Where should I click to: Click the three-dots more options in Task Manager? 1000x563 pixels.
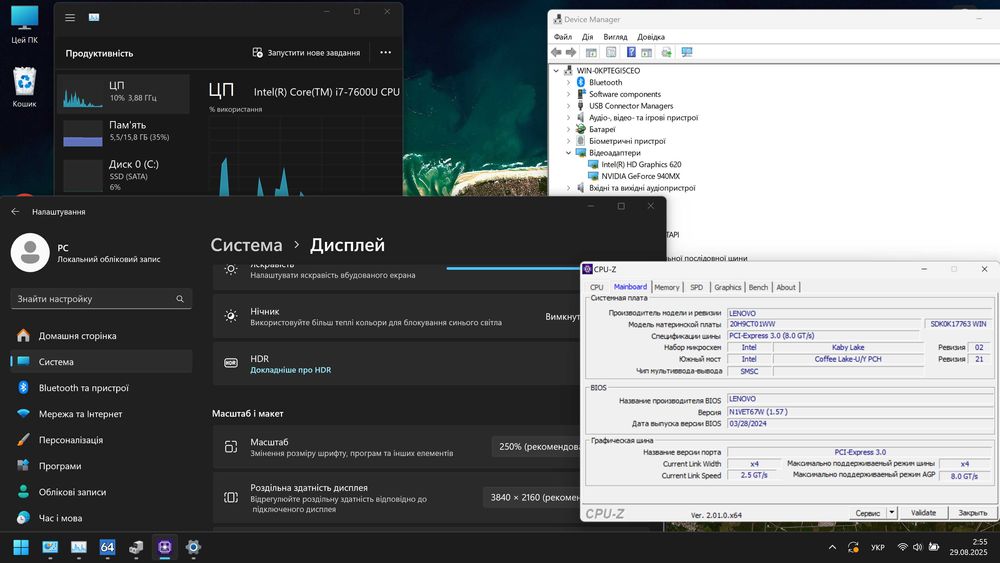pos(385,52)
